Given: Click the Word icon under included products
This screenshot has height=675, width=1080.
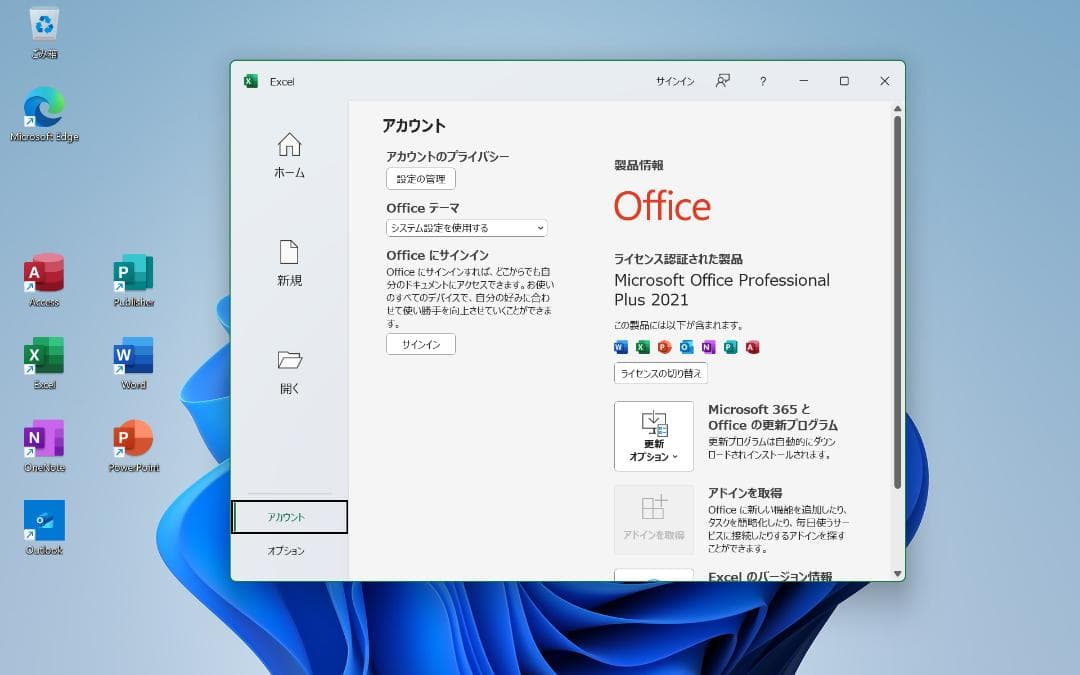Looking at the screenshot, I should point(621,347).
